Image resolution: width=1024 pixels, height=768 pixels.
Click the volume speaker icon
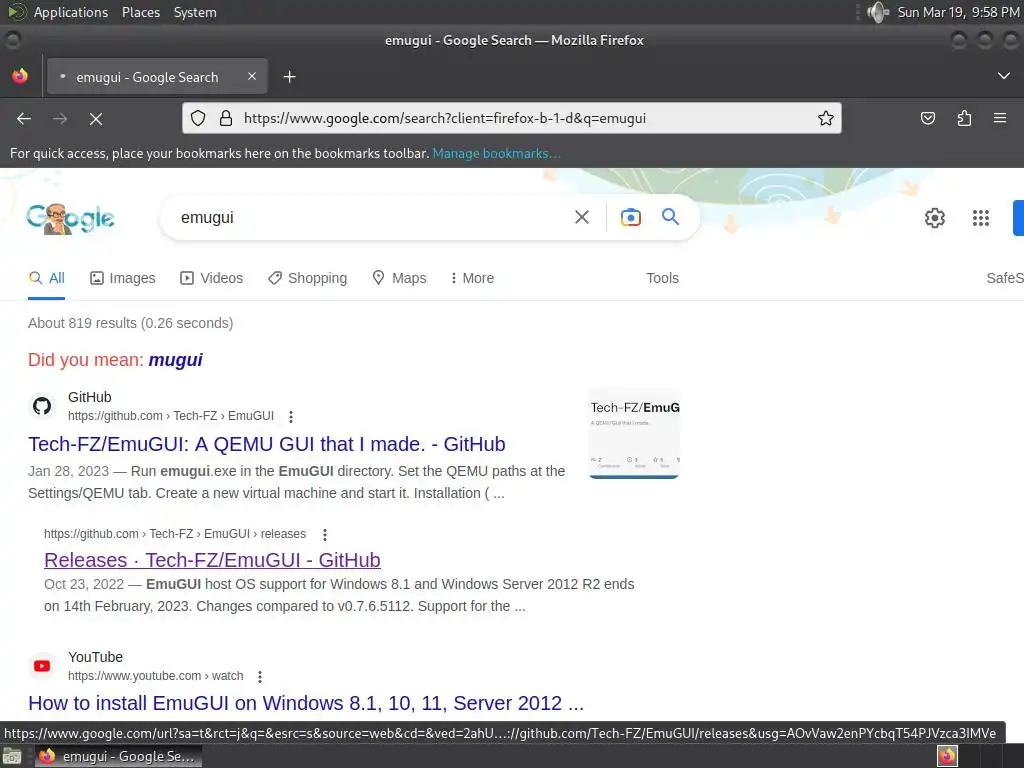coord(878,12)
